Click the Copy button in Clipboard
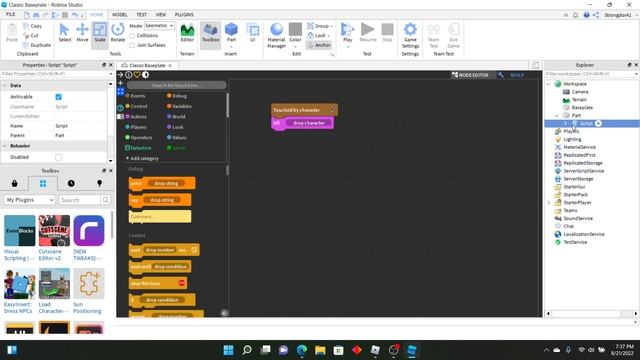 (33, 26)
